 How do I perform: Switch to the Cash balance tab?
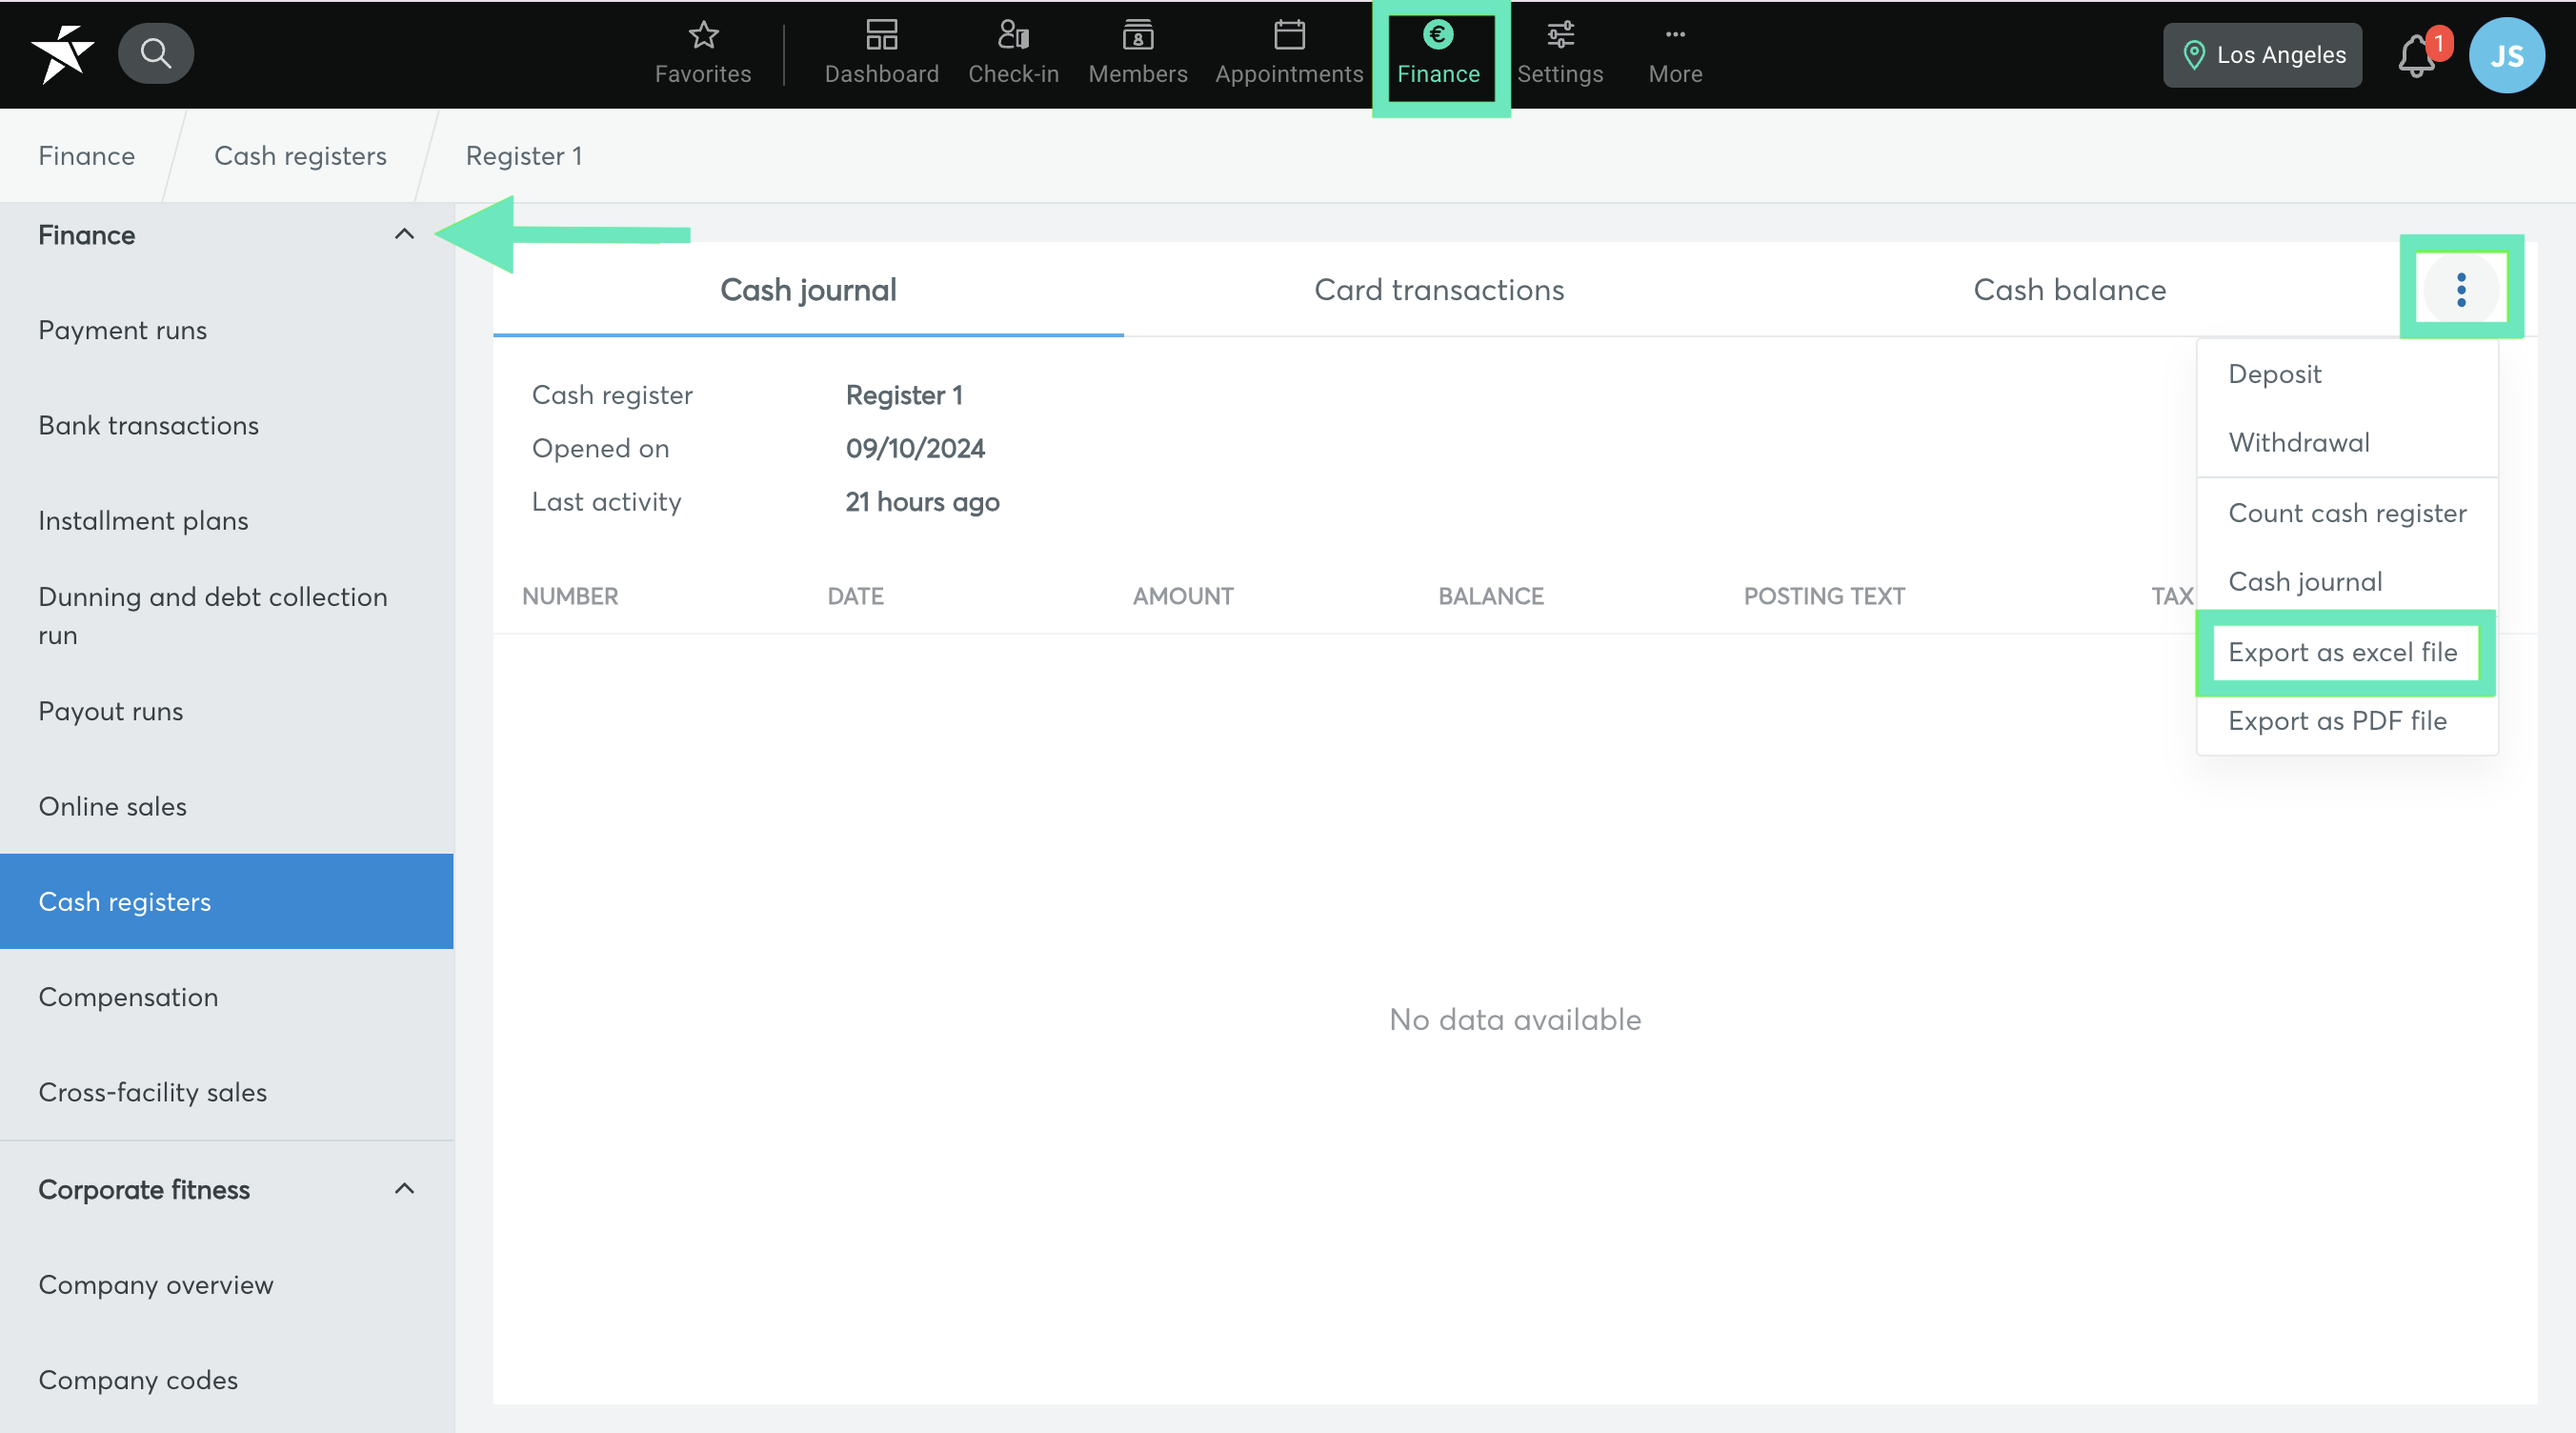[x=2070, y=290]
